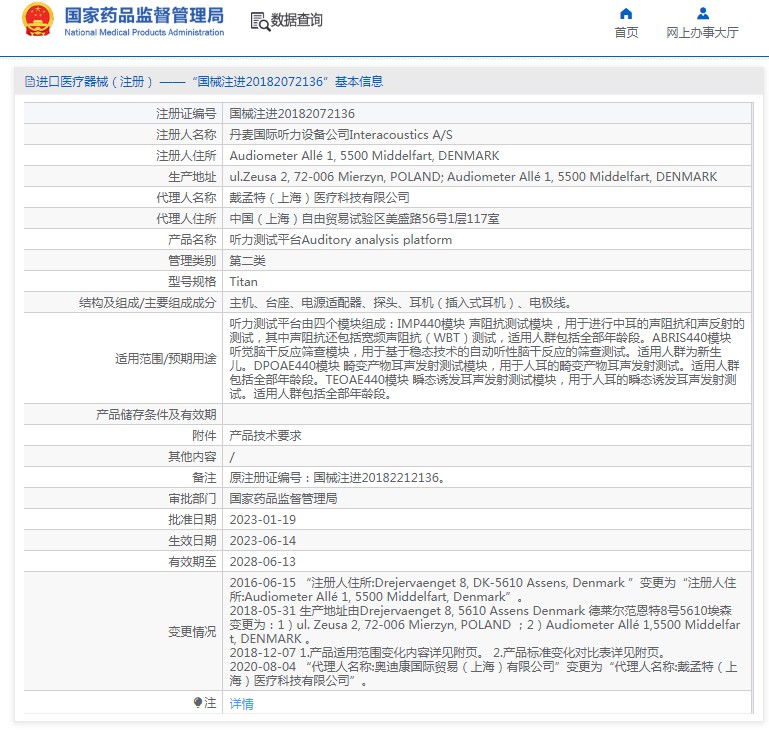769x730 pixels.
Task: Click the 生产地址 row label
Action: coord(192,177)
